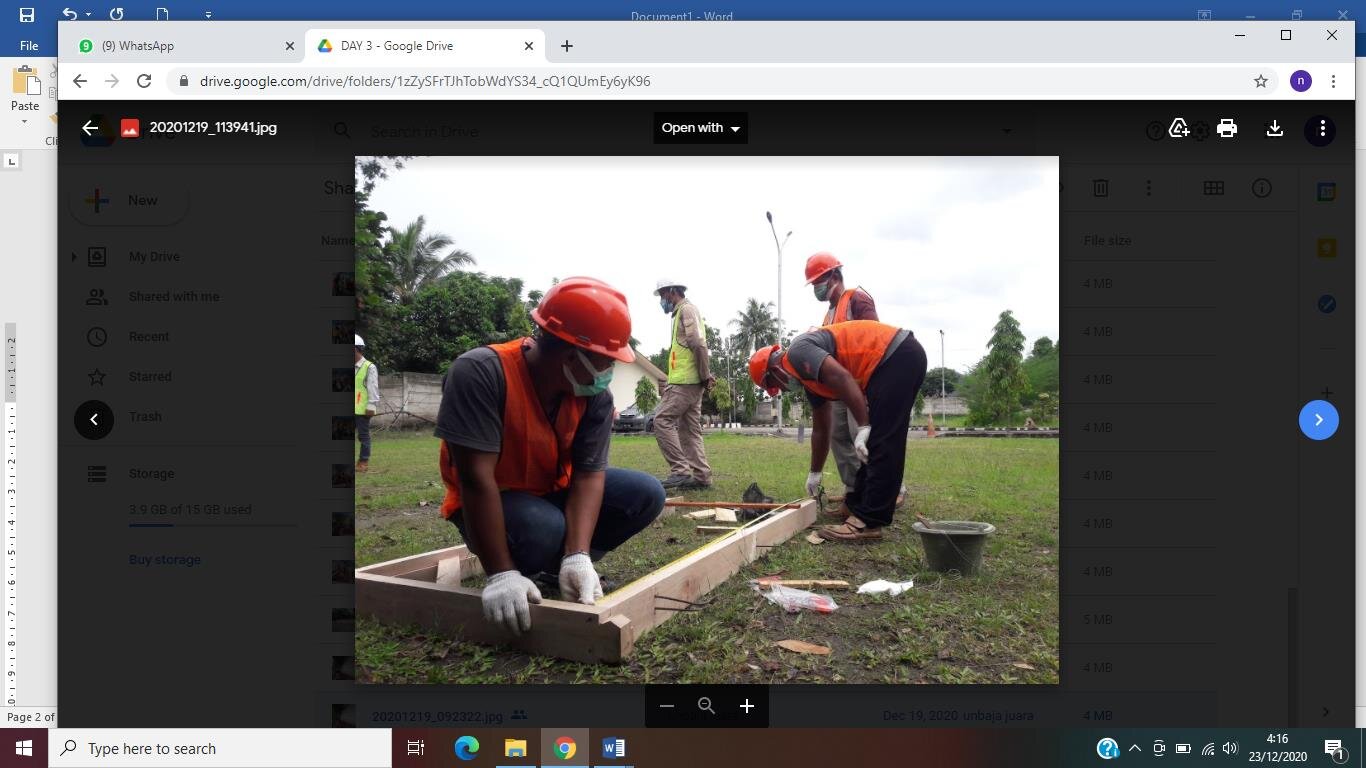Click the back arrow to close image preview
This screenshot has width=1366, height=768.
(x=90, y=128)
